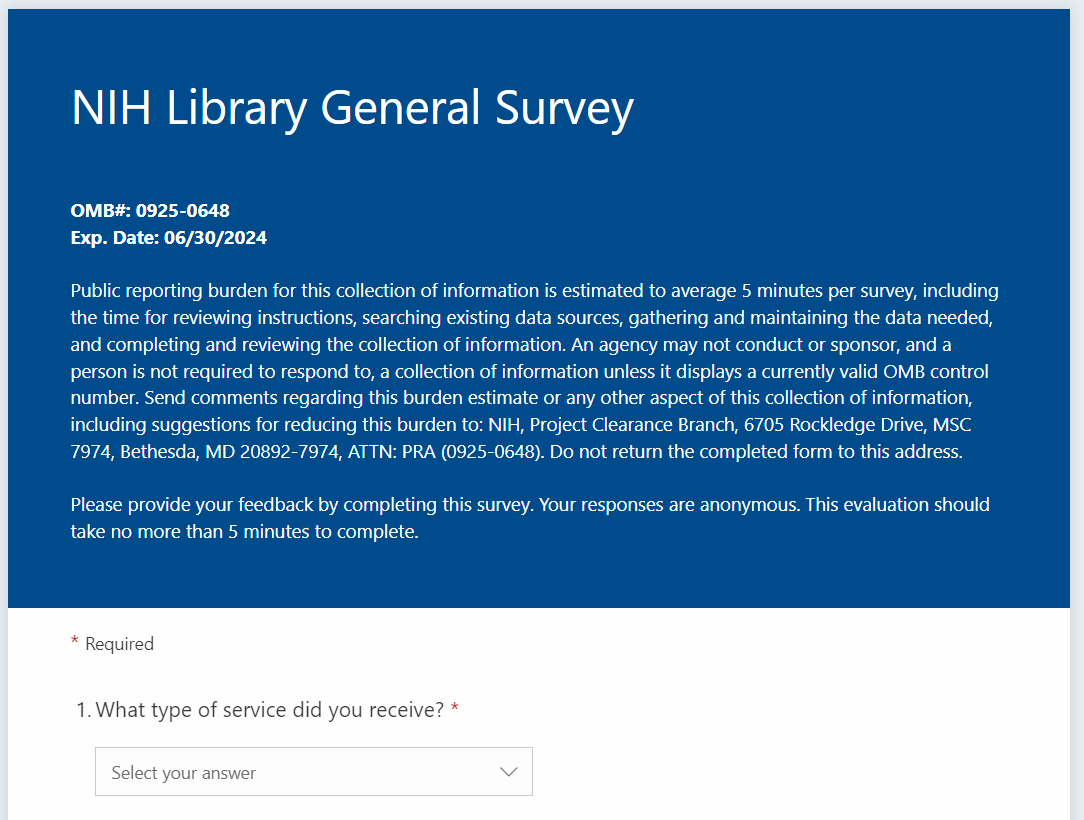
Task: Click the Exp. Date 06/30/2024 line
Action: [168, 238]
